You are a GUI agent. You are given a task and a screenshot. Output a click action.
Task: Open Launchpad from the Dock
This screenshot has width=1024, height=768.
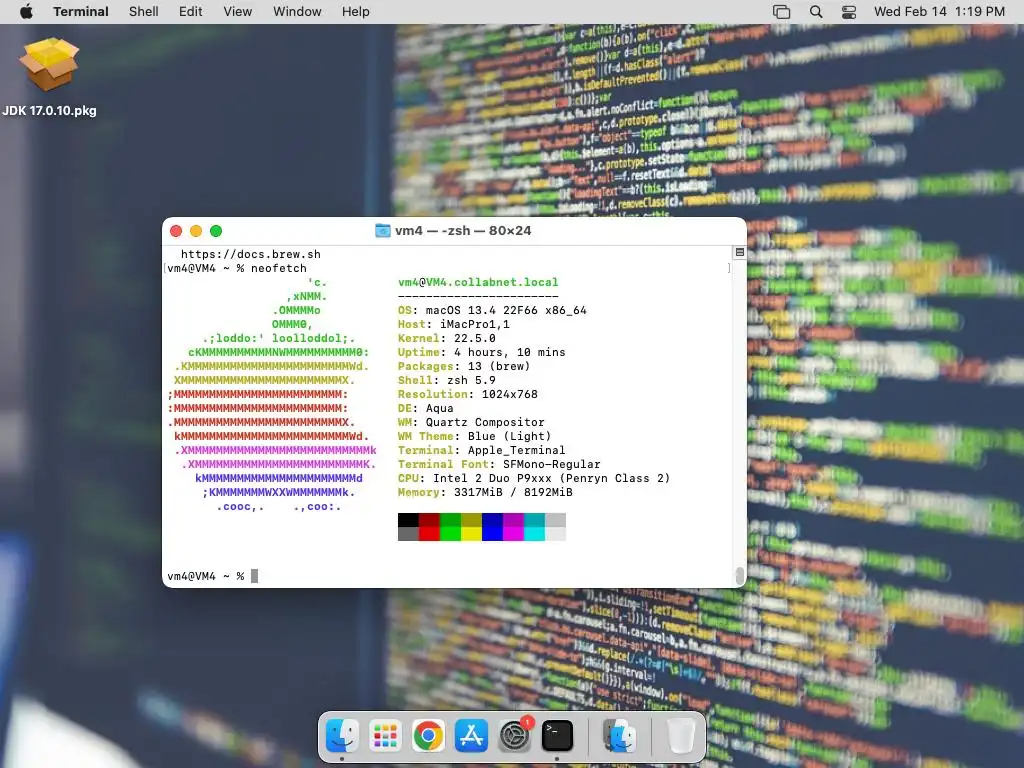click(x=385, y=736)
